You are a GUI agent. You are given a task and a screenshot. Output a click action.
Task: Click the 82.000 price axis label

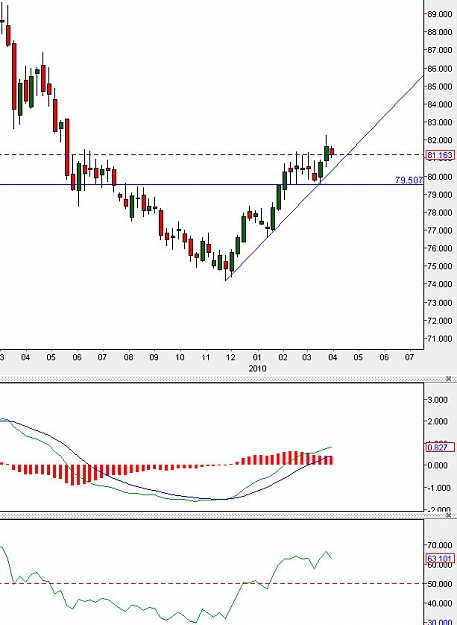(440, 140)
